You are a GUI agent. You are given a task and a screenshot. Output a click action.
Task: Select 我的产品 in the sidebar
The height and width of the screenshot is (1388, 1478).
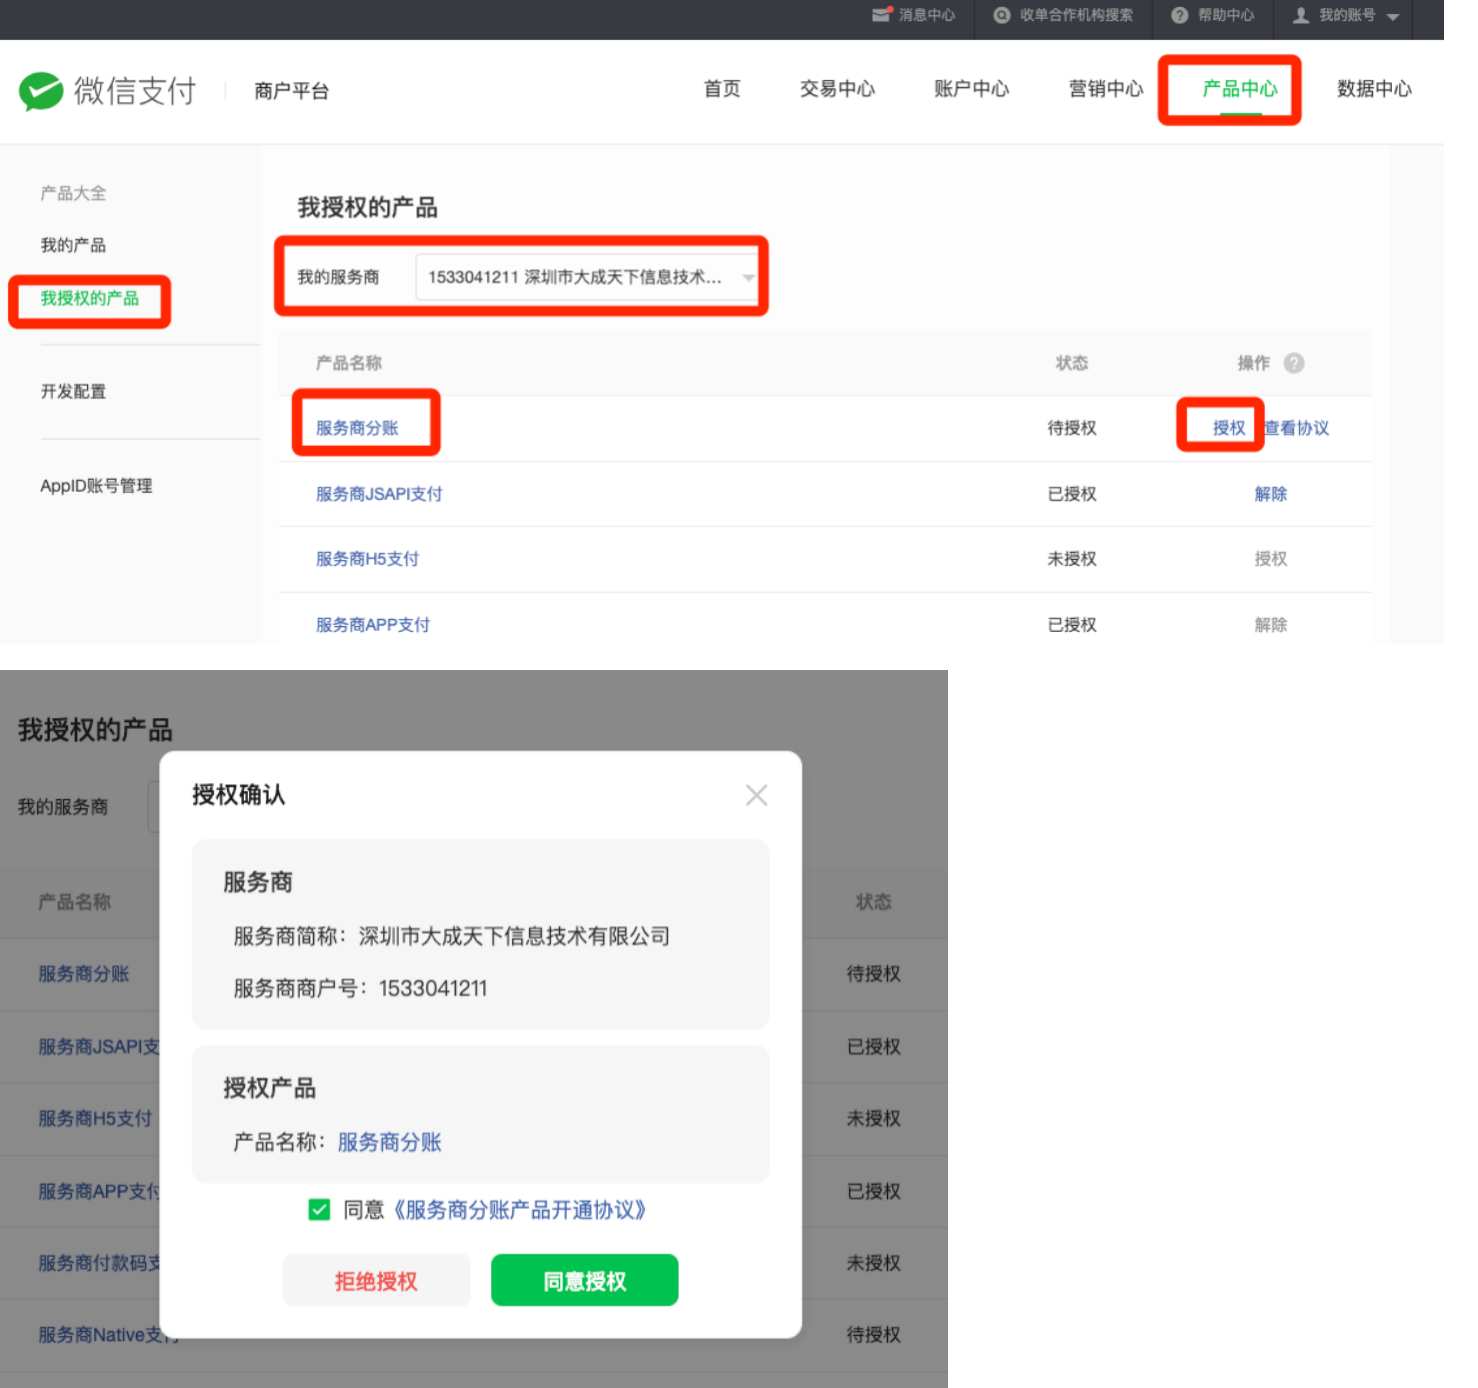[73, 245]
